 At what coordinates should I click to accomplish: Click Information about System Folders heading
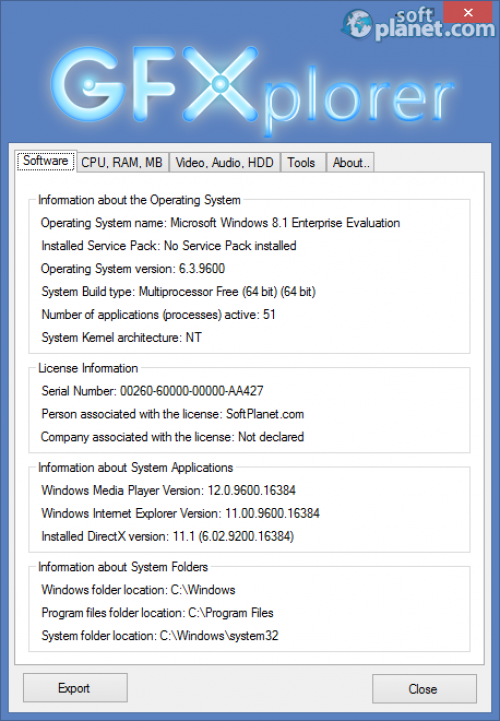[x=123, y=567]
